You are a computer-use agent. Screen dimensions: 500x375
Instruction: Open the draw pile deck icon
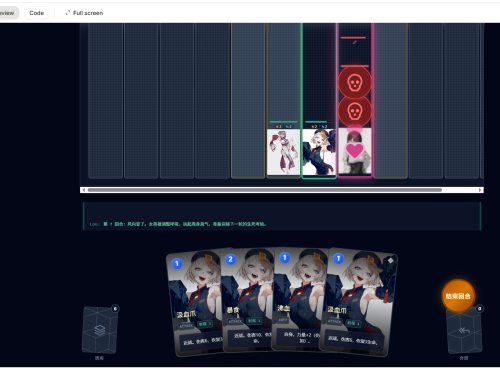coord(99,330)
